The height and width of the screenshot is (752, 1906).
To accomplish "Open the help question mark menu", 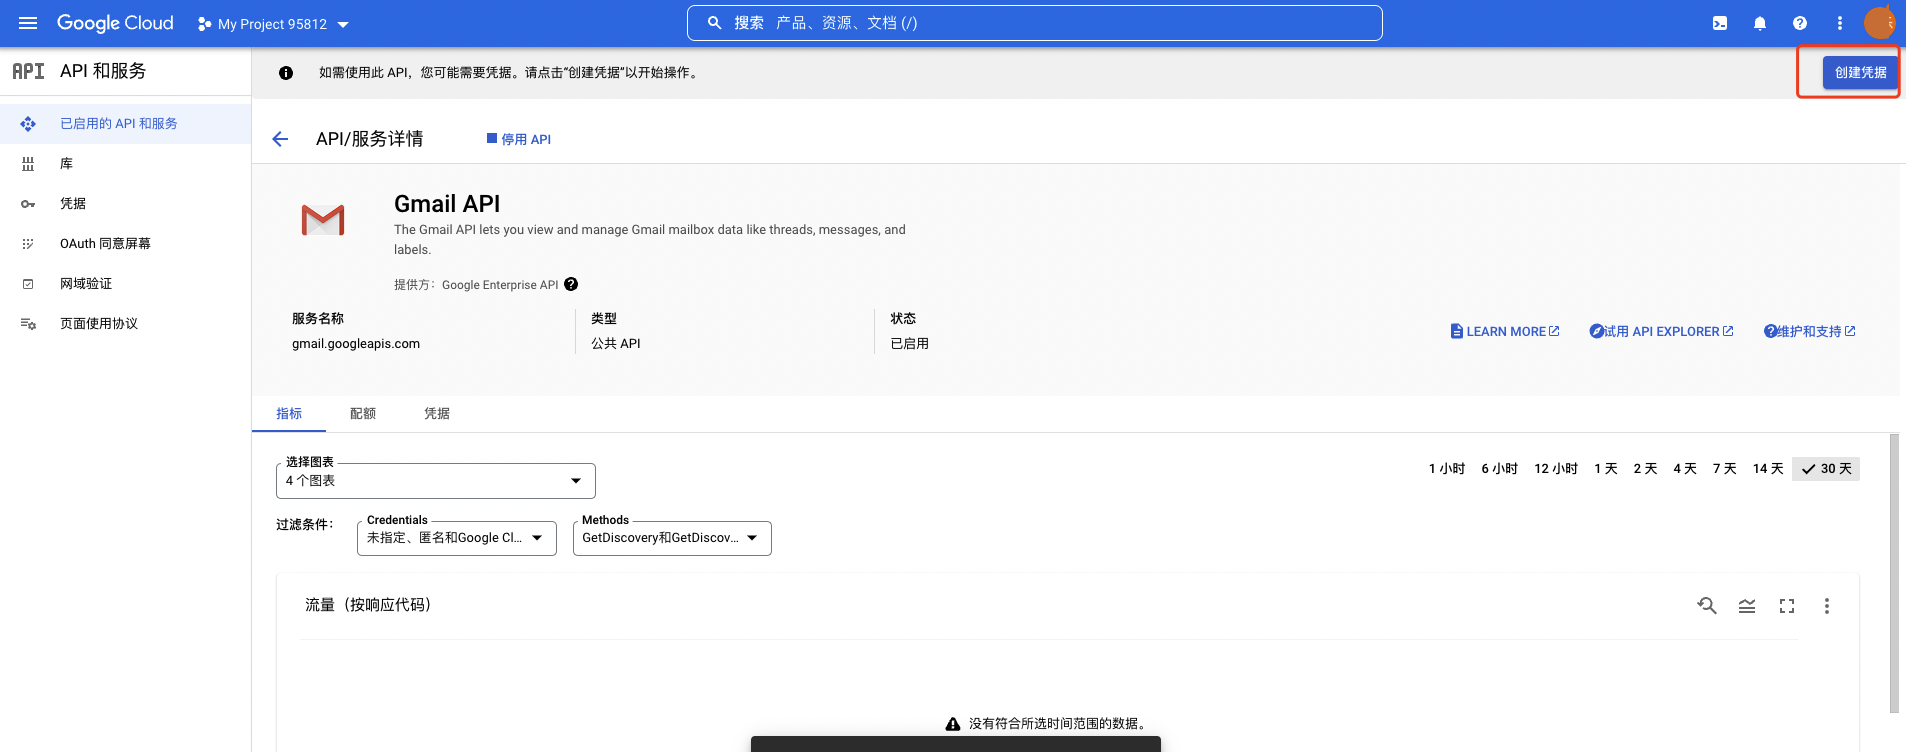I will 1800,23.
